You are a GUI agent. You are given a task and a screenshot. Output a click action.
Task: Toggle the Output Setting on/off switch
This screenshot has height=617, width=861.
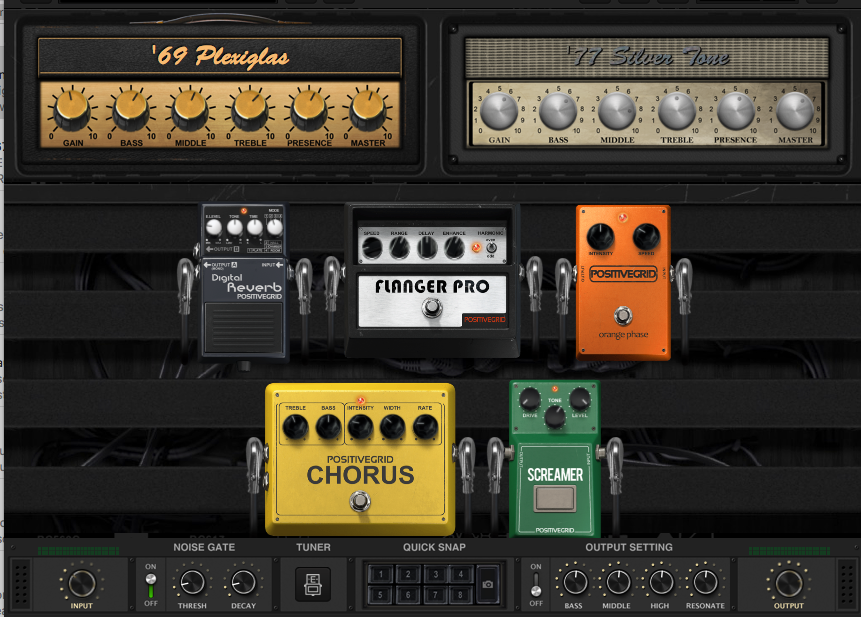(x=536, y=585)
